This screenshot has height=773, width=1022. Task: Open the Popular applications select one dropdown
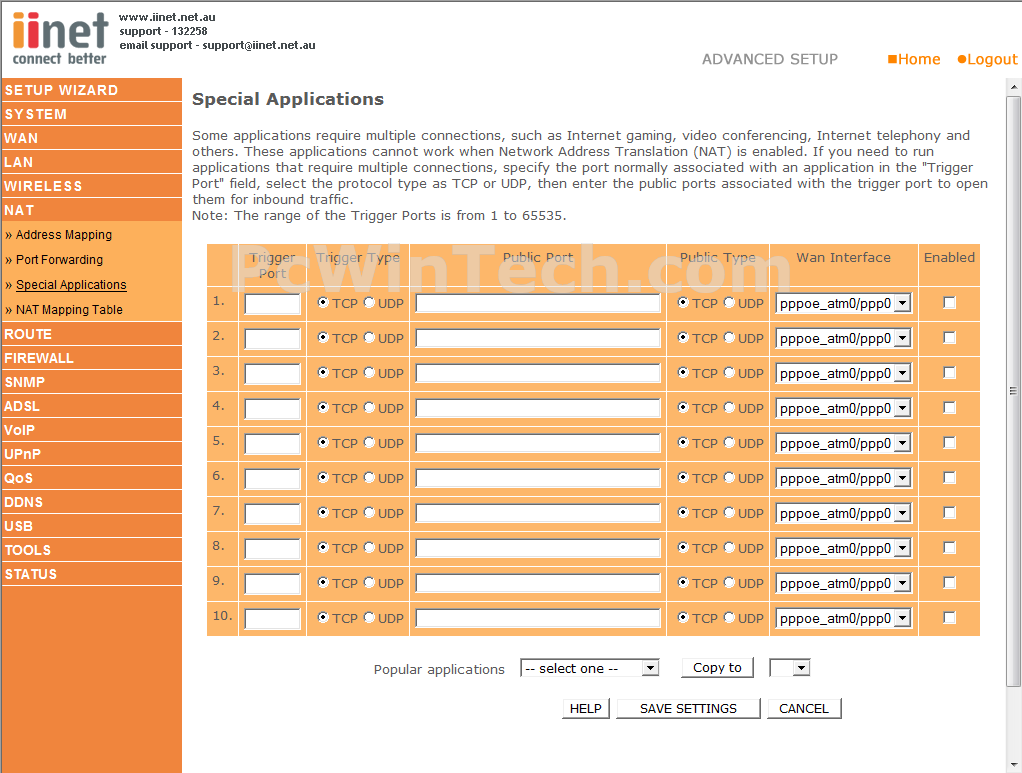(x=590, y=668)
